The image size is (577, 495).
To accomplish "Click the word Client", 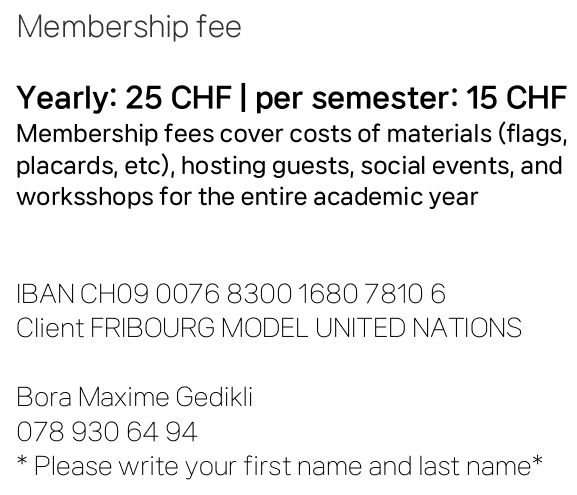I will (x=50, y=328).
